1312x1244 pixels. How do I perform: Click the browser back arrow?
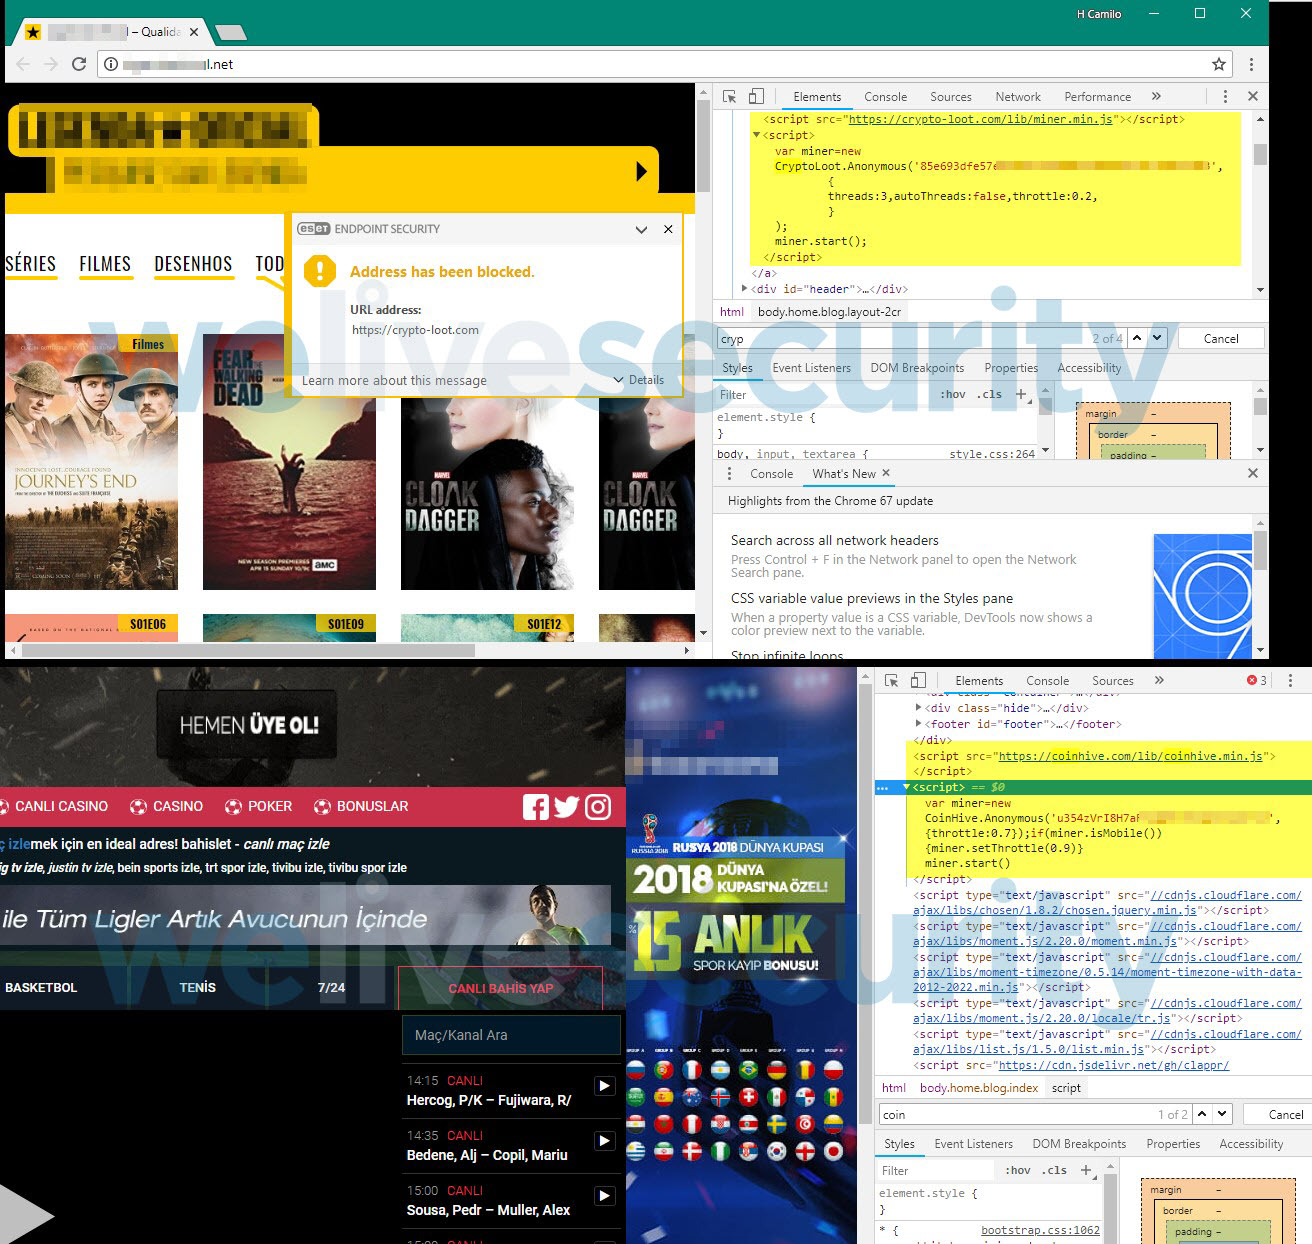pos(24,64)
